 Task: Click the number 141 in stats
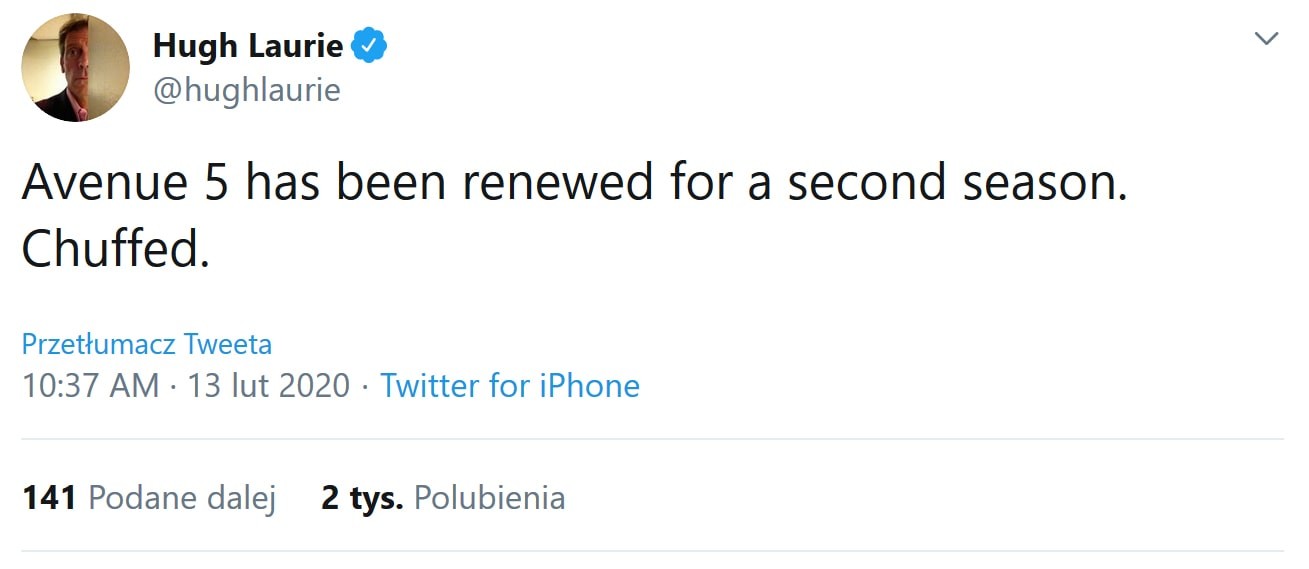point(50,498)
